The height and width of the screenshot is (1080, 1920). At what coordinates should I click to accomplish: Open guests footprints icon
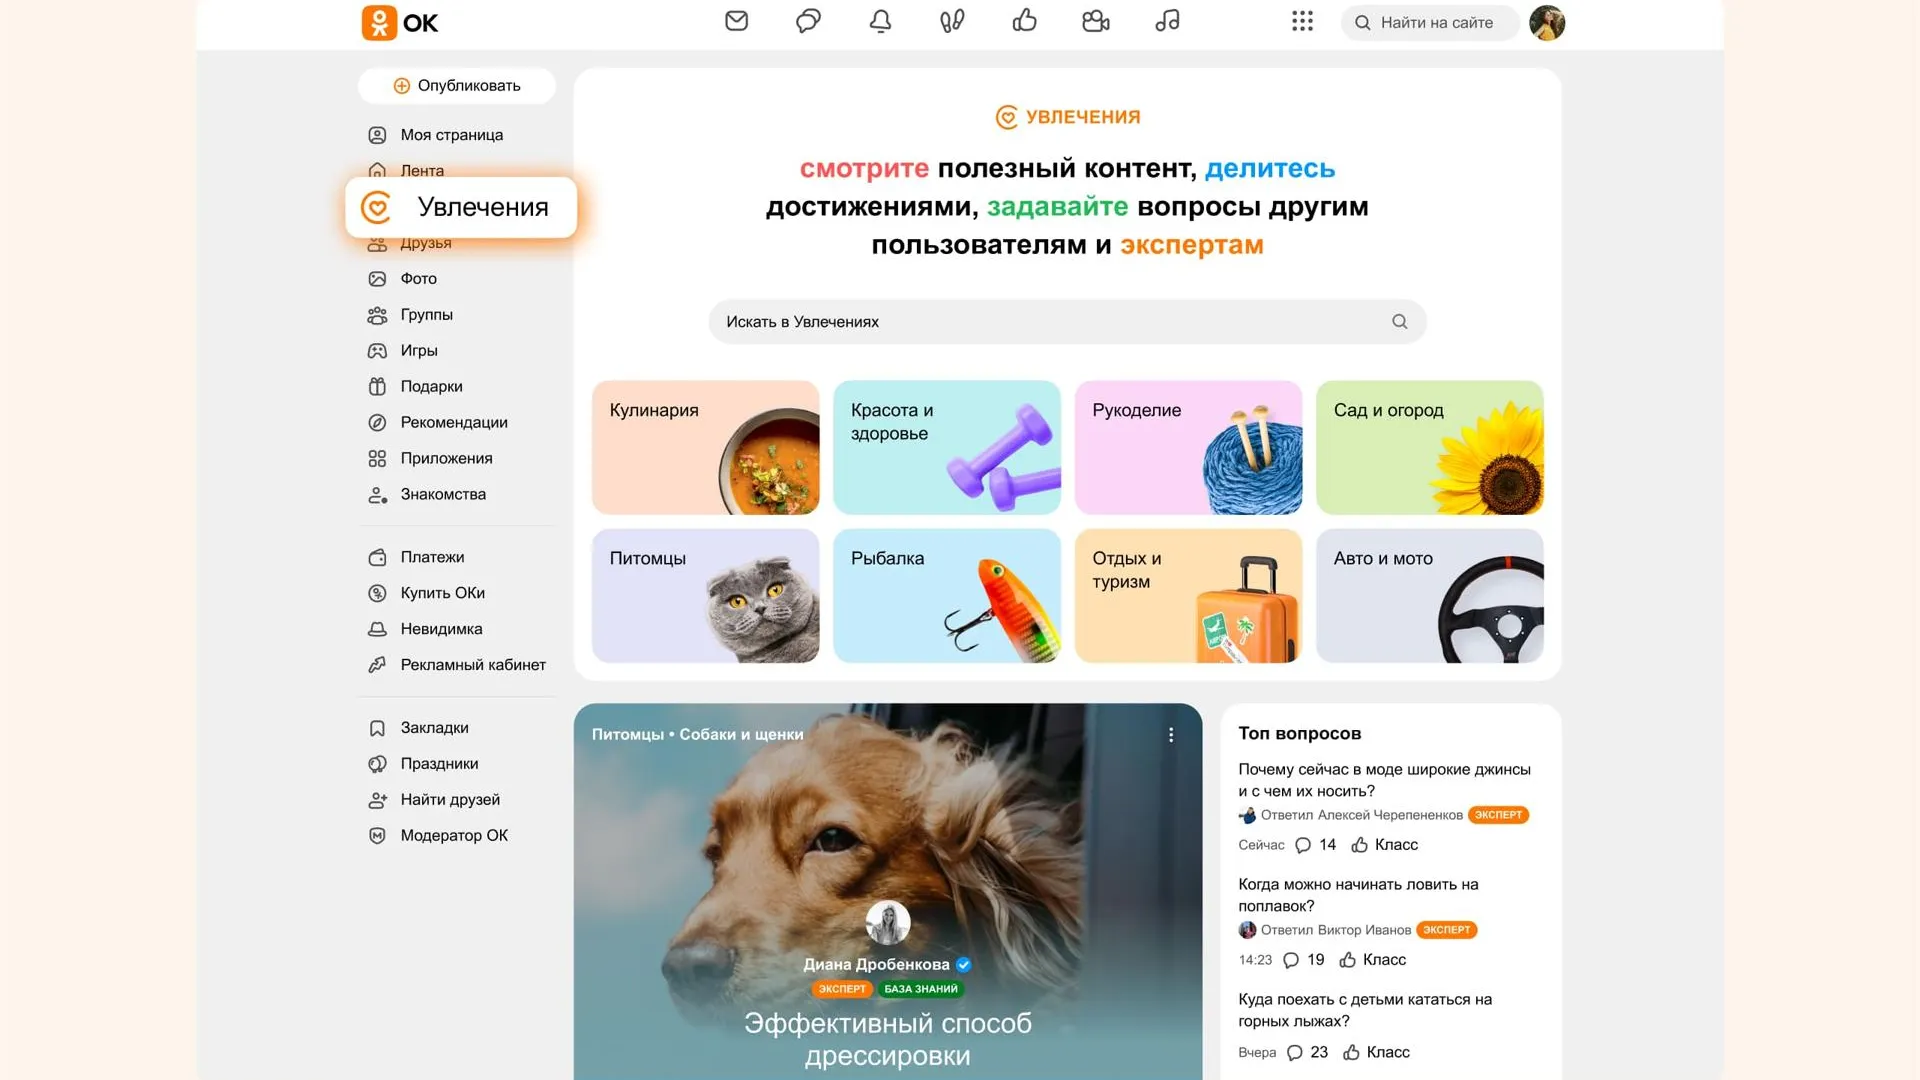tap(952, 21)
